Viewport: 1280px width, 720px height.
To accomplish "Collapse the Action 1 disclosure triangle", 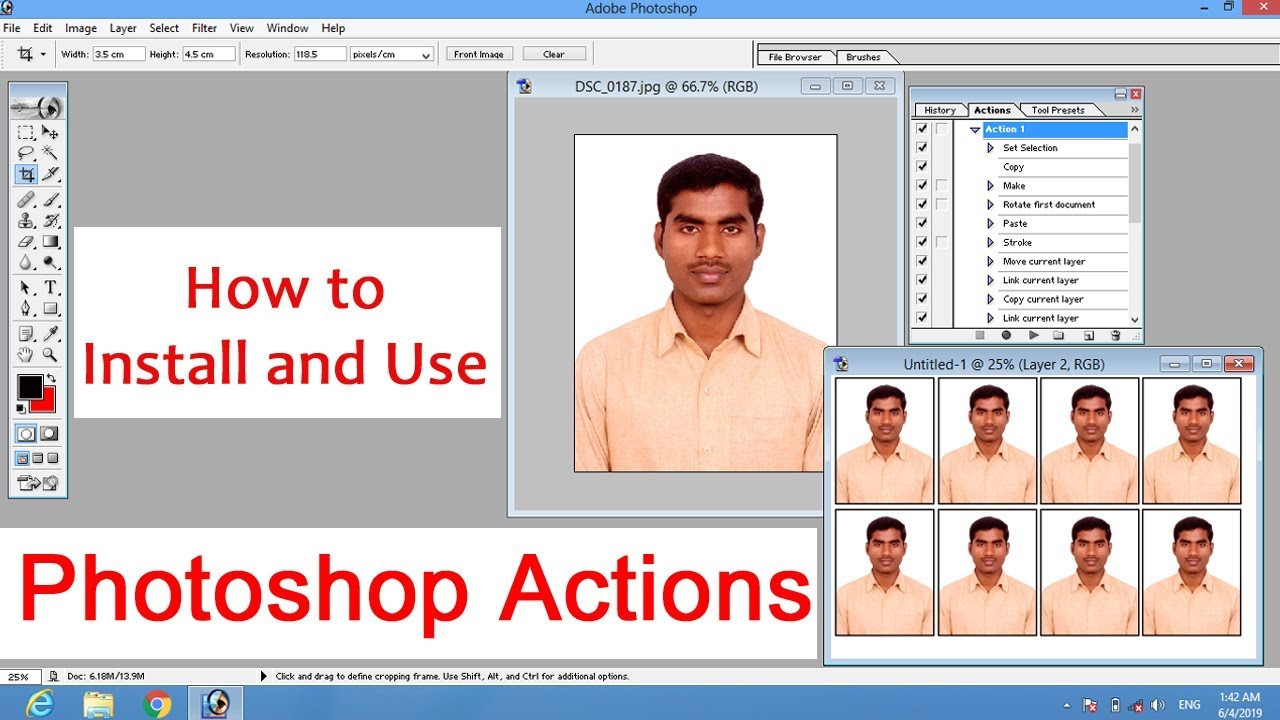I will coord(975,130).
